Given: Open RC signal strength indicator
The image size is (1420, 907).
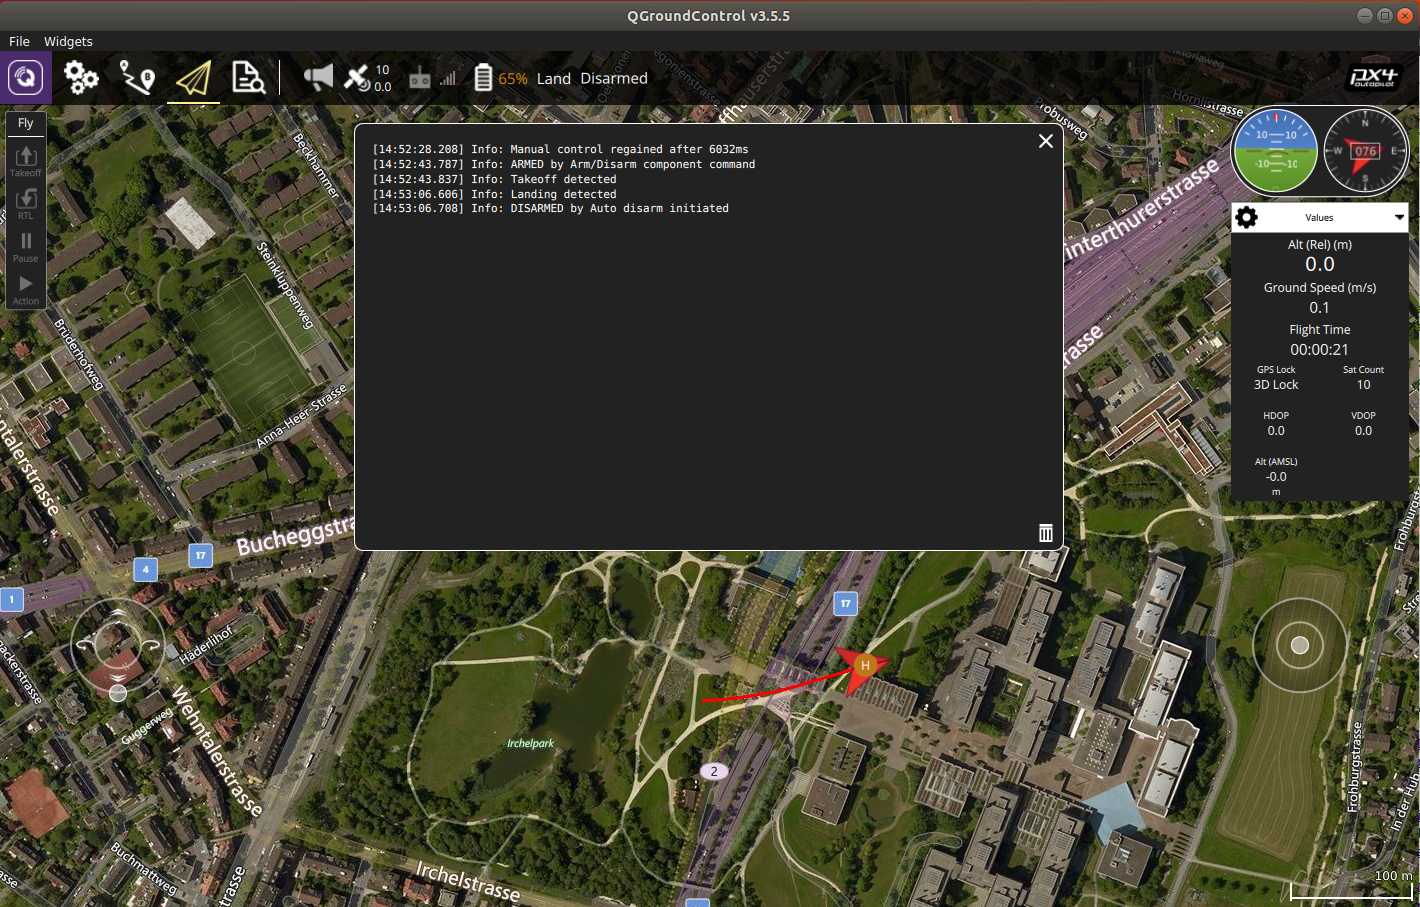Looking at the screenshot, I should [x=433, y=78].
